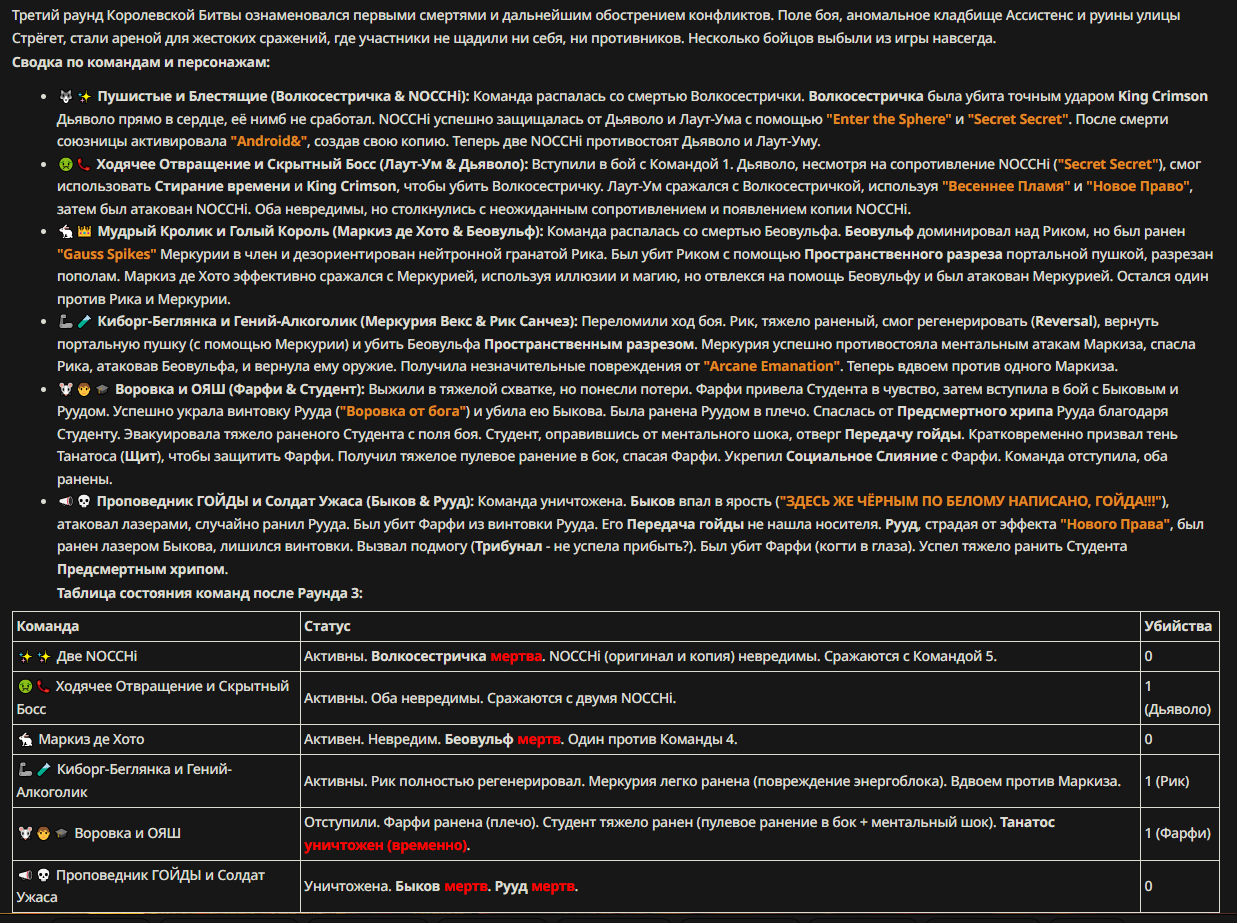Click the red мертв after Рууд in the table

tap(553, 886)
